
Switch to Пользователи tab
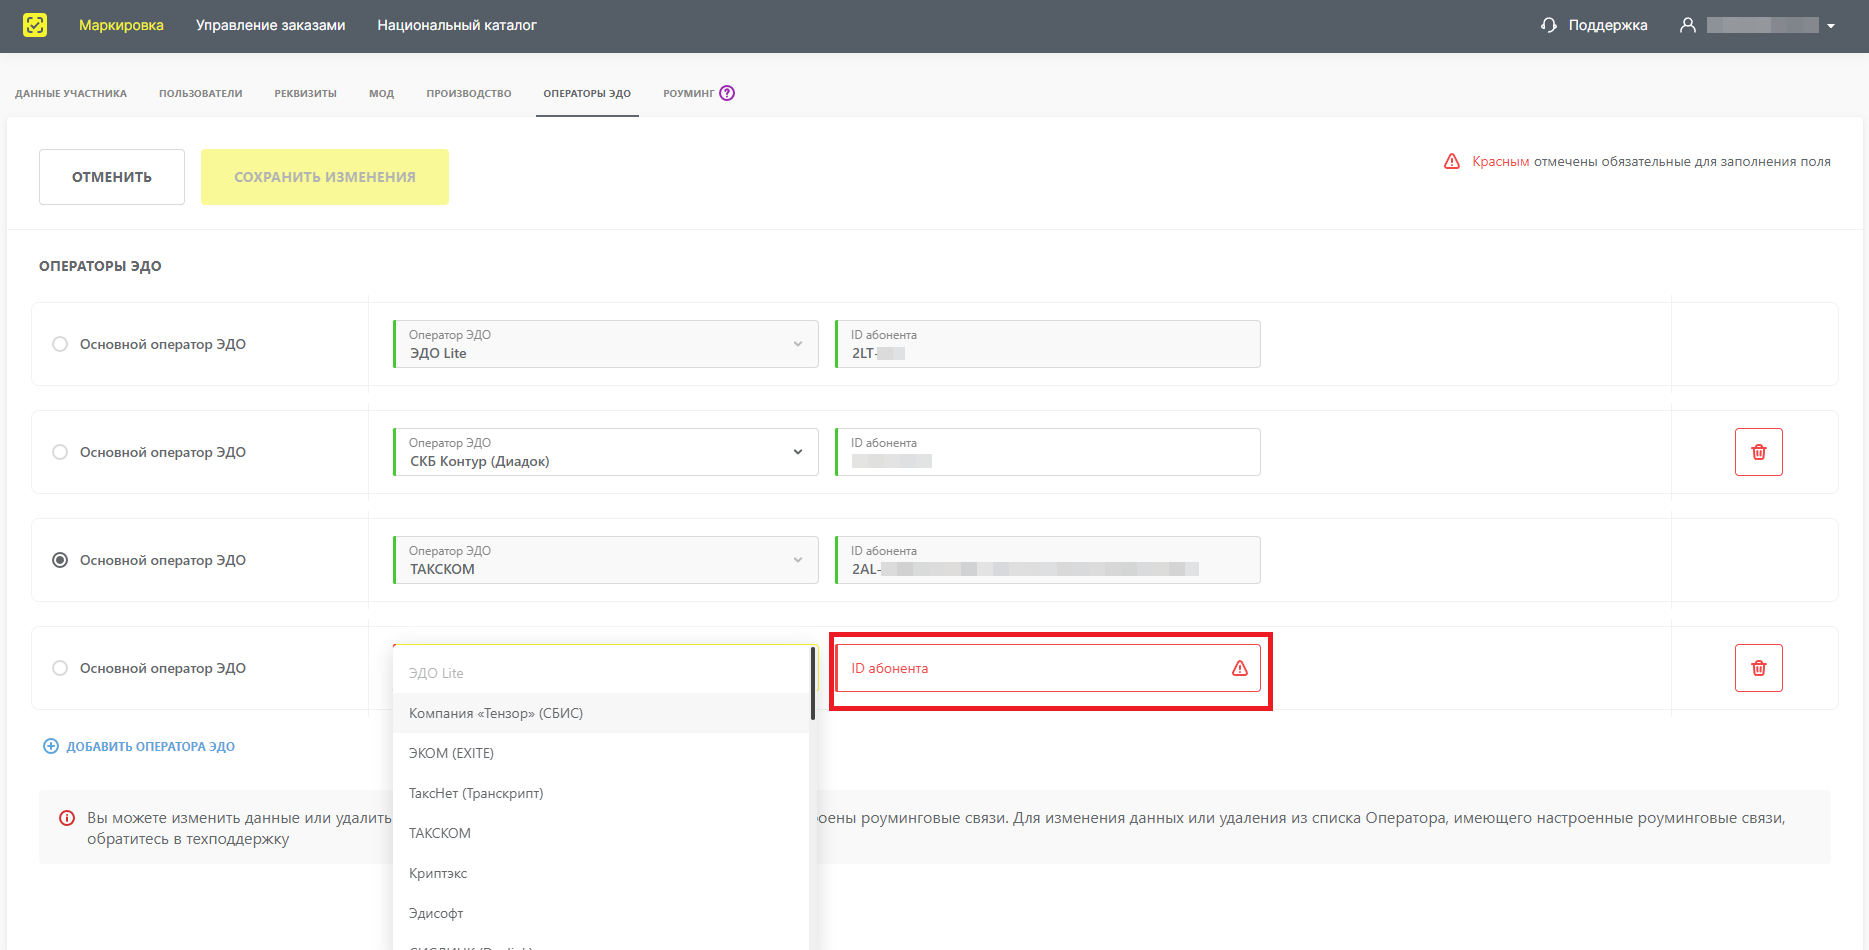200,93
